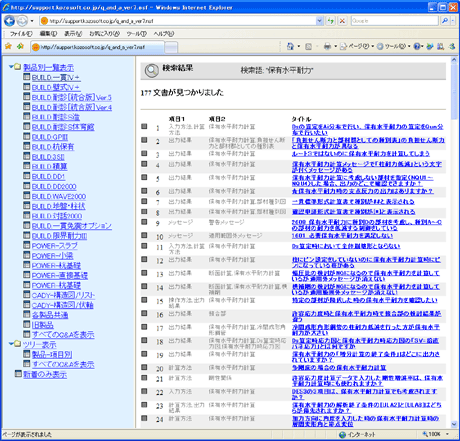Click the table icon beside BUILD.WAVE2000
Viewport: 460px width, 441px height.
[27, 195]
